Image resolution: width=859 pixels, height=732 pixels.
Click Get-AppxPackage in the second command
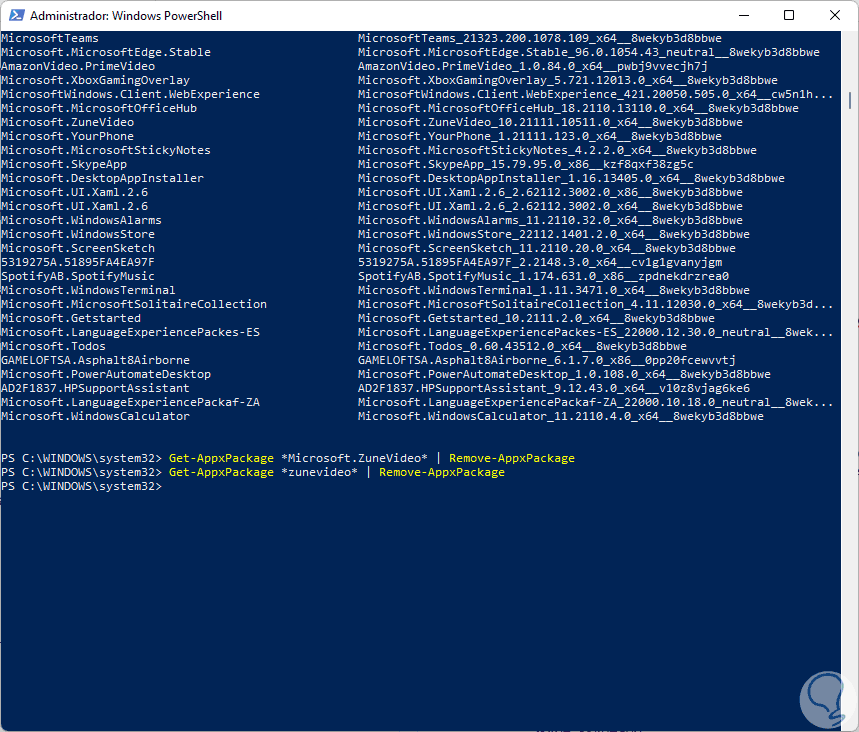click(x=221, y=472)
